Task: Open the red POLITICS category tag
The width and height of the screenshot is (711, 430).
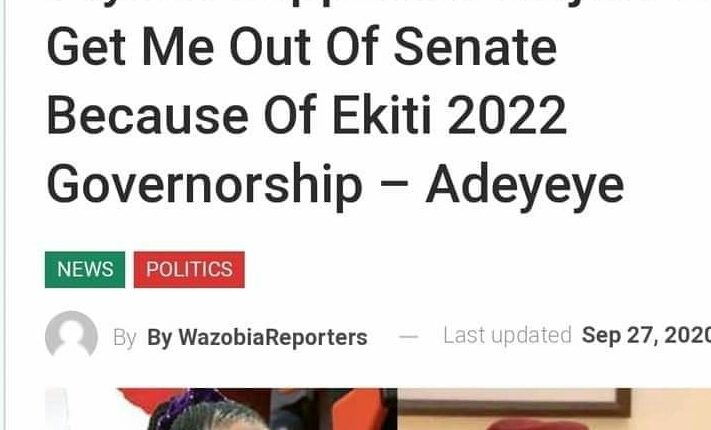Action: coord(189,269)
